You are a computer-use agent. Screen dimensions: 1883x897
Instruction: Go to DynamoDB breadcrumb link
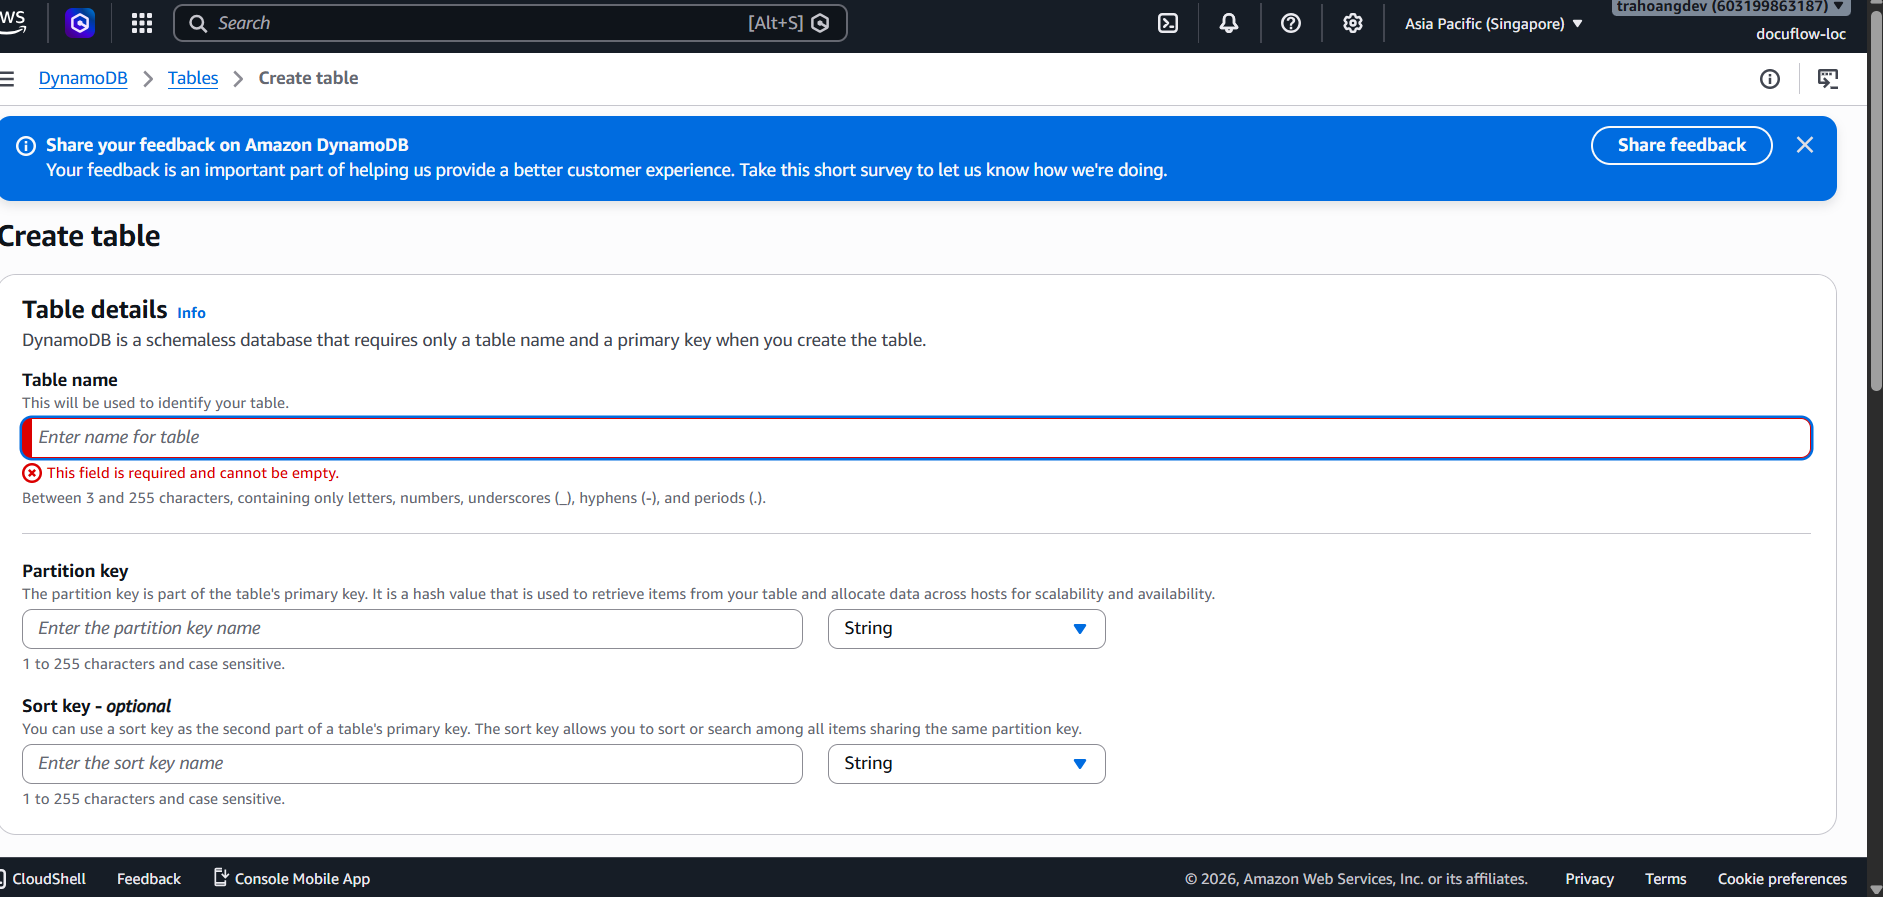coord(83,78)
